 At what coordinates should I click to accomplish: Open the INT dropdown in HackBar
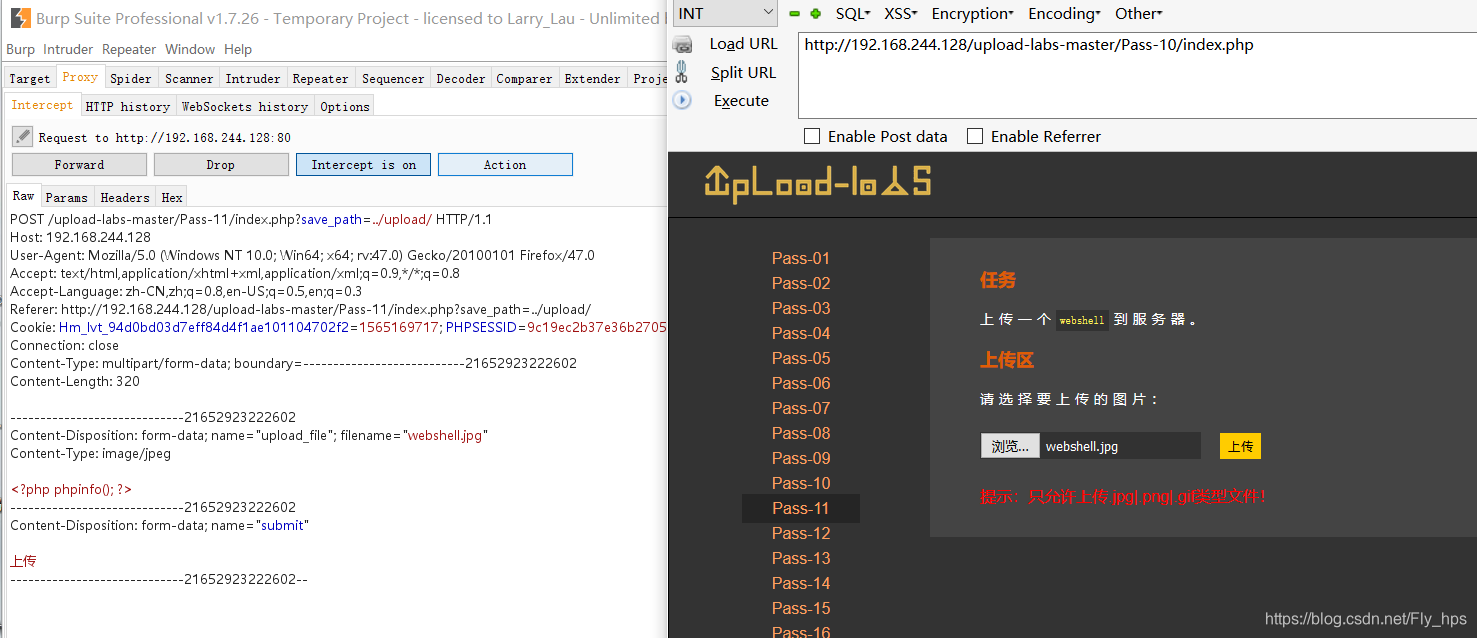click(726, 13)
